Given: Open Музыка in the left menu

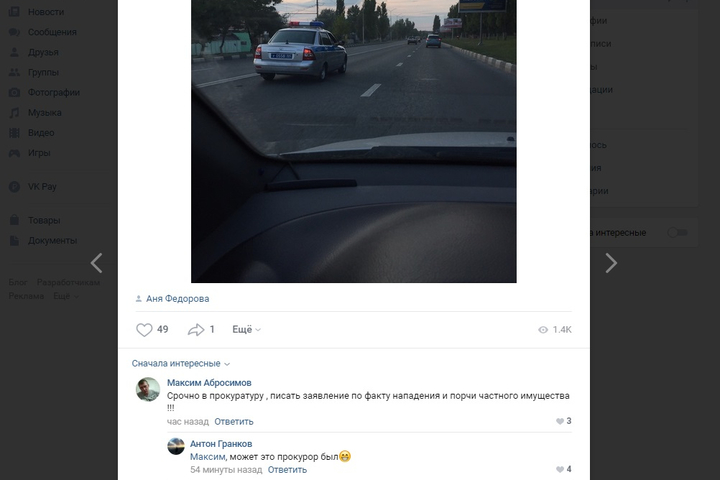Looking at the screenshot, I should coord(45,113).
